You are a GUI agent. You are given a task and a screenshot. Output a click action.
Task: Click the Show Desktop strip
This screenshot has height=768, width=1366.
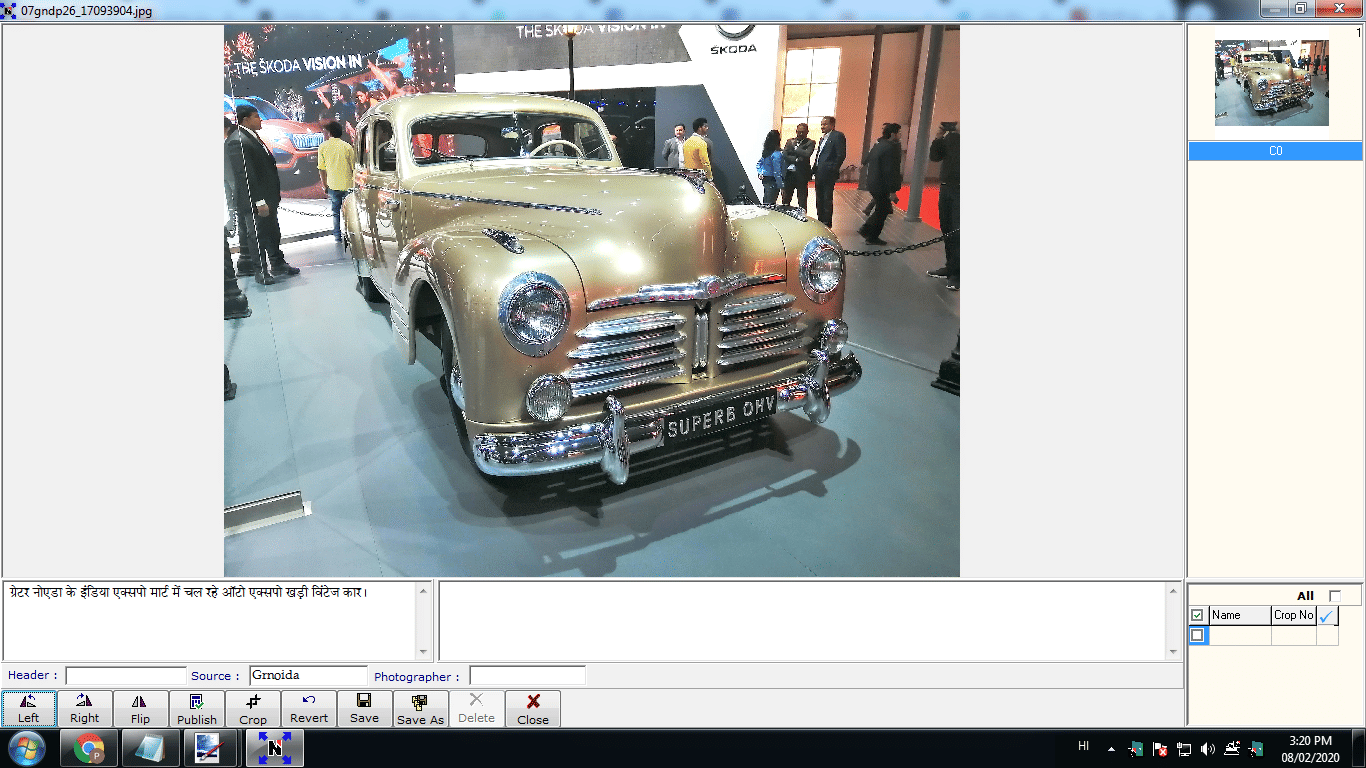click(1359, 748)
